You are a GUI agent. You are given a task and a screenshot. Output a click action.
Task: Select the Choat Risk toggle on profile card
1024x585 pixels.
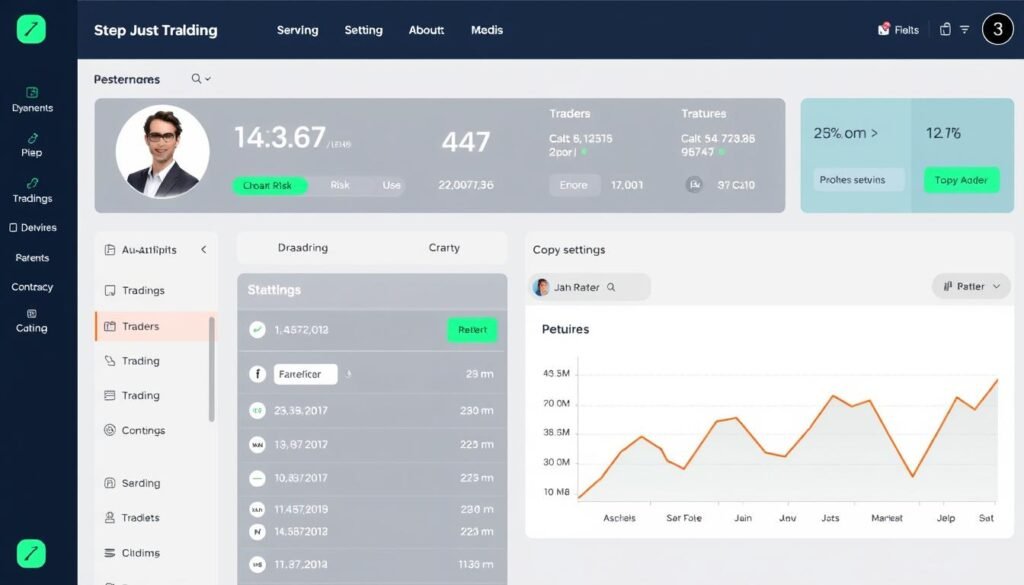(269, 185)
